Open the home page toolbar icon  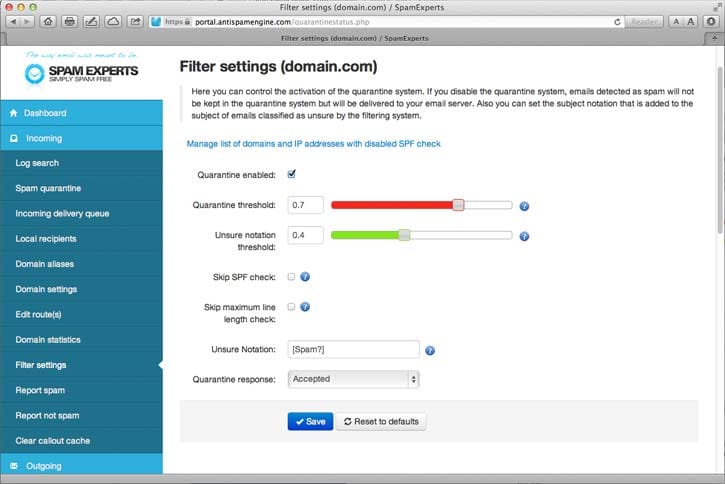(x=49, y=21)
